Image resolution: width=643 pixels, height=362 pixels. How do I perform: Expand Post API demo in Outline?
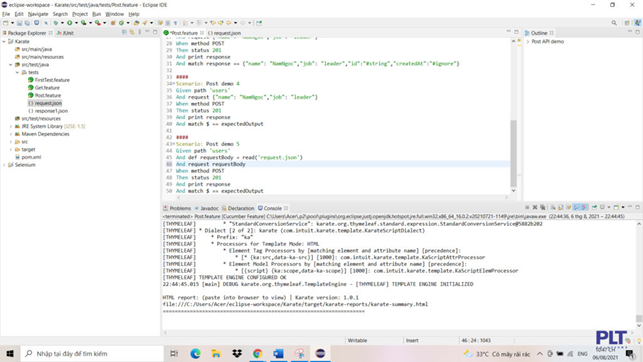[x=528, y=42]
